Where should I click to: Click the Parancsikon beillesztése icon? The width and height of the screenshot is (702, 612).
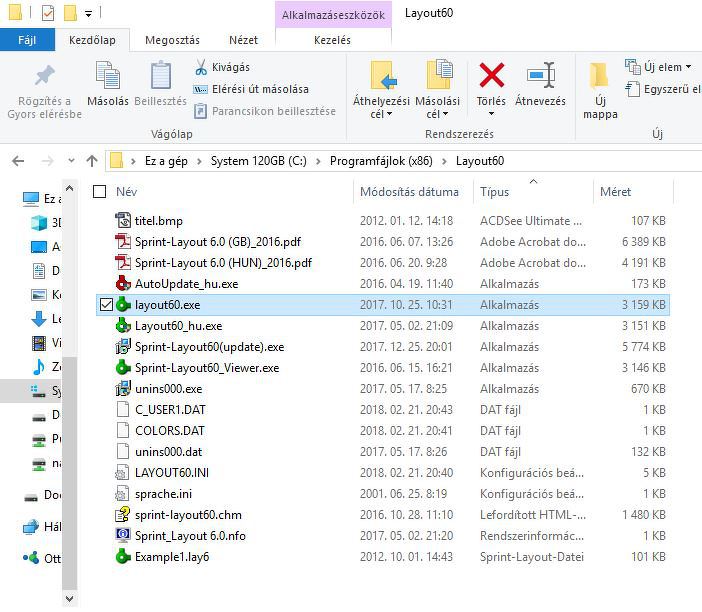click(x=200, y=111)
